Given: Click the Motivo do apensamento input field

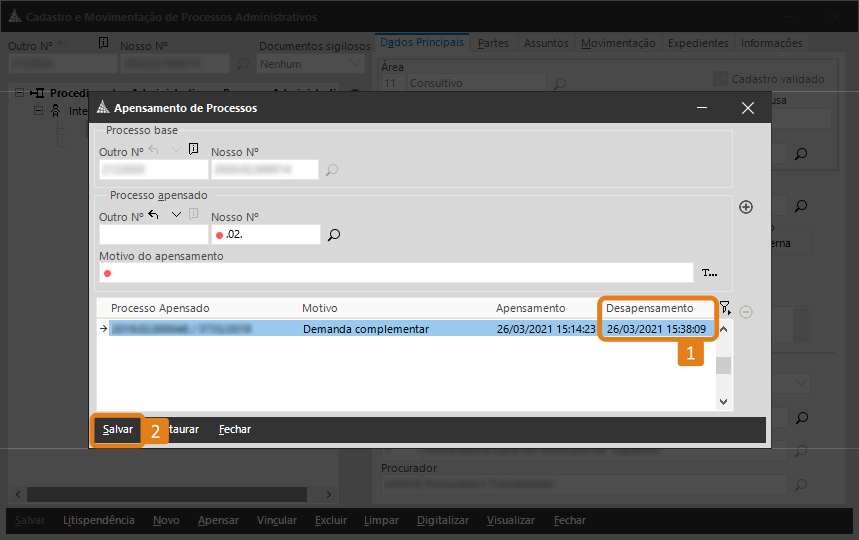Looking at the screenshot, I should (x=395, y=273).
